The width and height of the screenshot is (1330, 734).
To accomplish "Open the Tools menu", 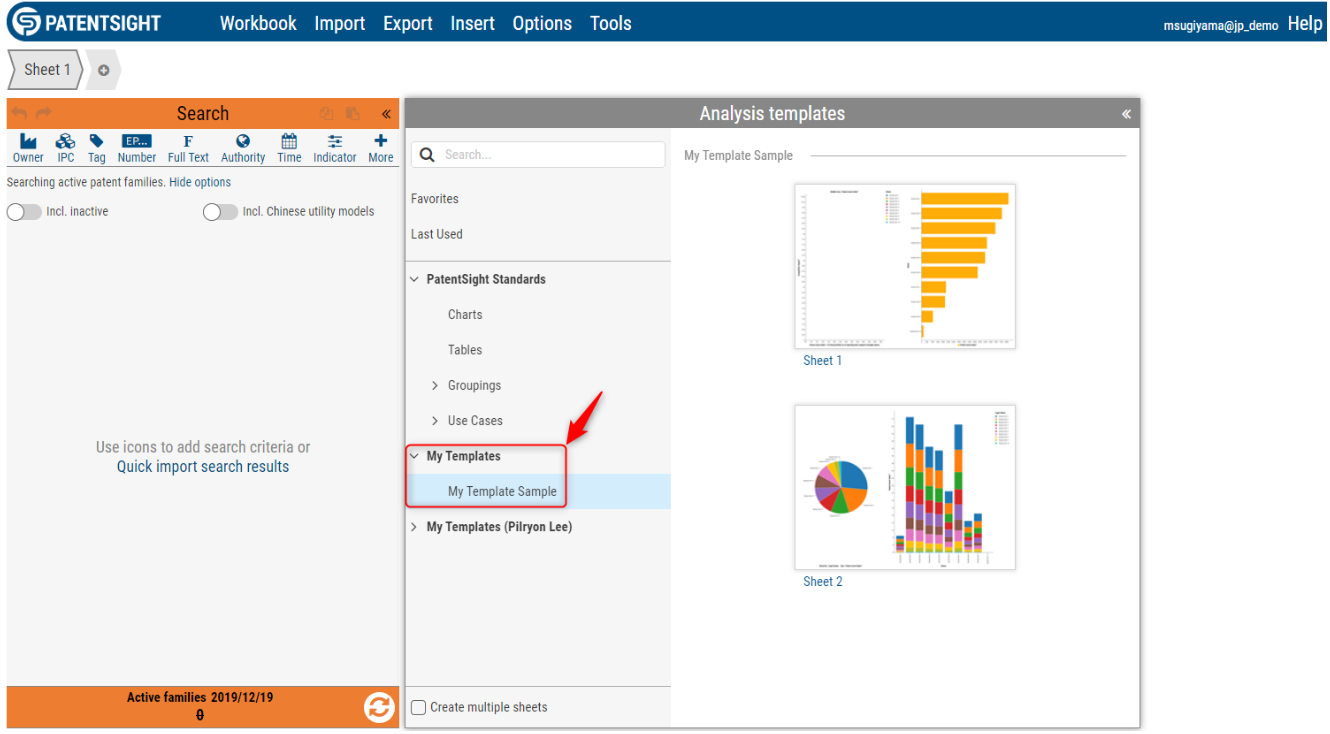I will tap(610, 23).
